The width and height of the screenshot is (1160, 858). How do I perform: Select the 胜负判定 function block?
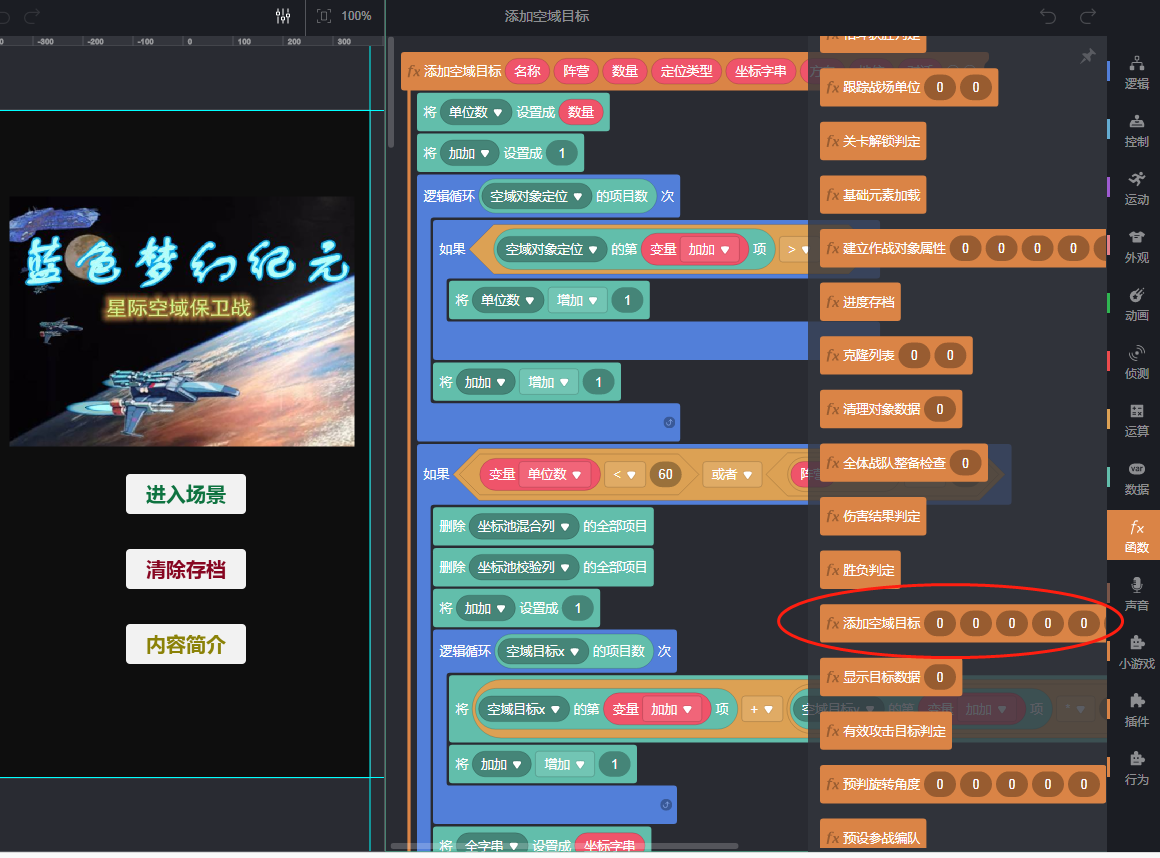860,570
